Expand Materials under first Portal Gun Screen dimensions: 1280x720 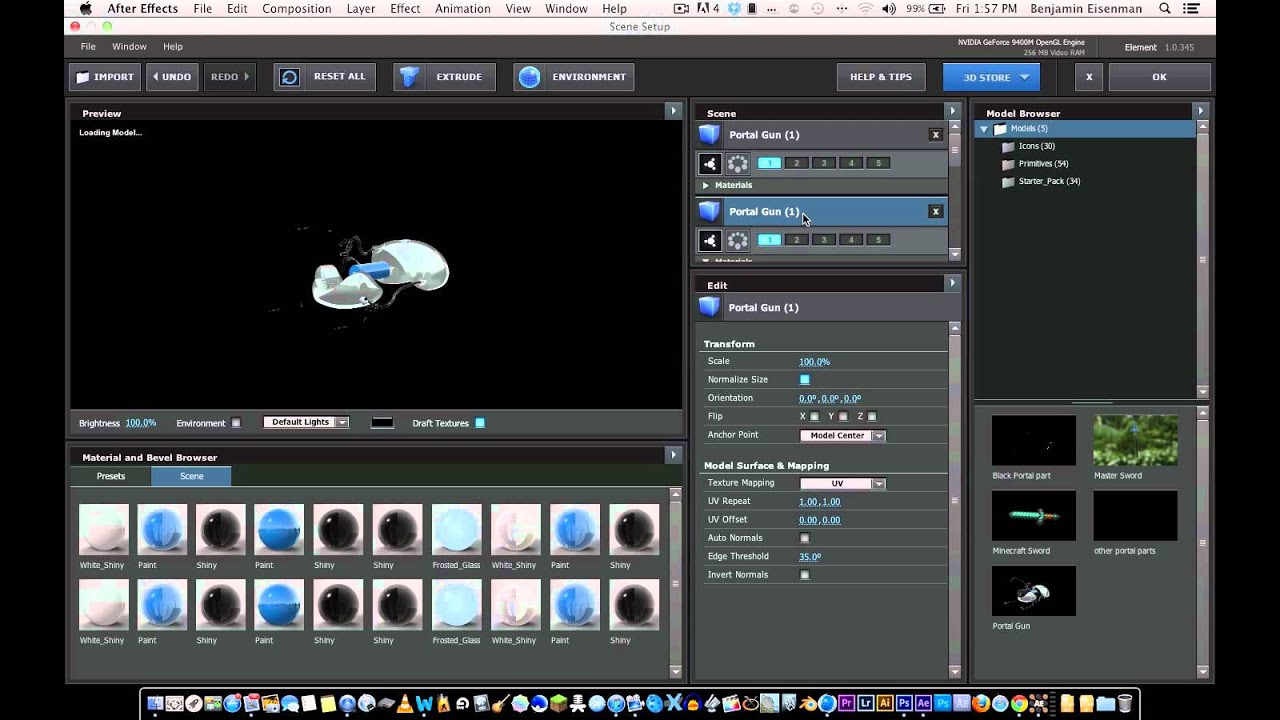click(705, 185)
